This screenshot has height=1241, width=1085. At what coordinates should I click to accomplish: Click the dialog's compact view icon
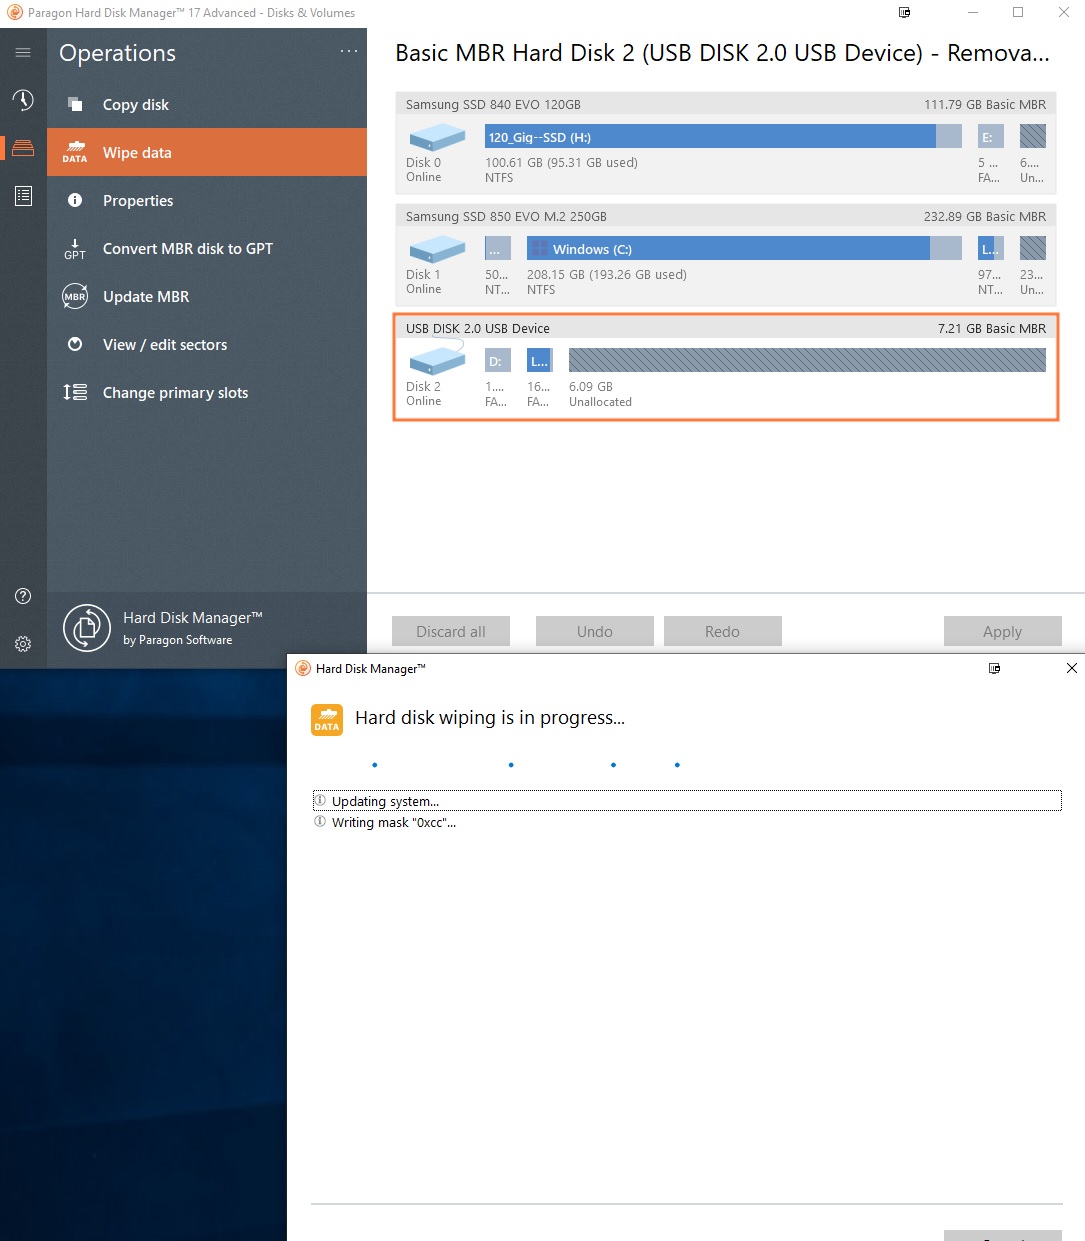(x=994, y=668)
